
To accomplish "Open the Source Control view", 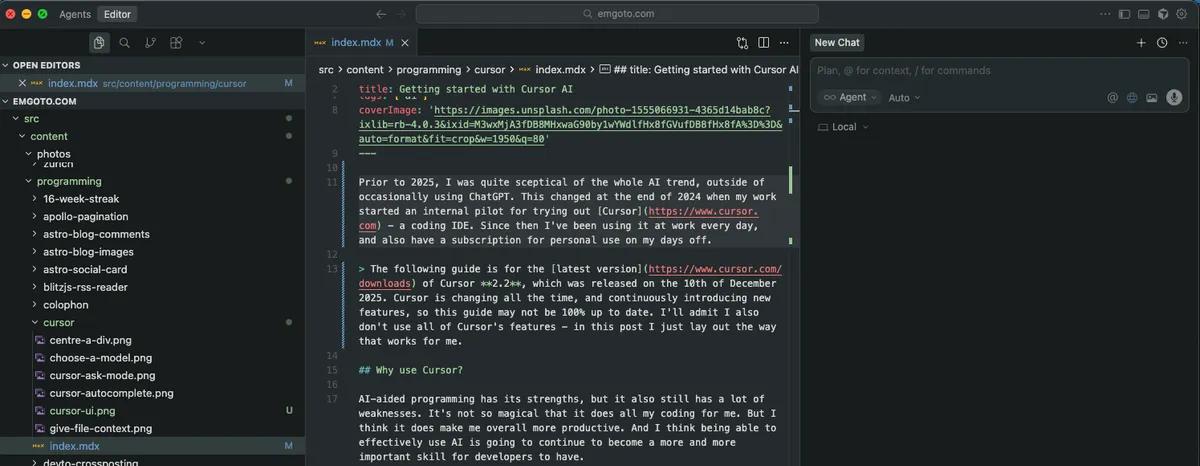I will pos(150,43).
